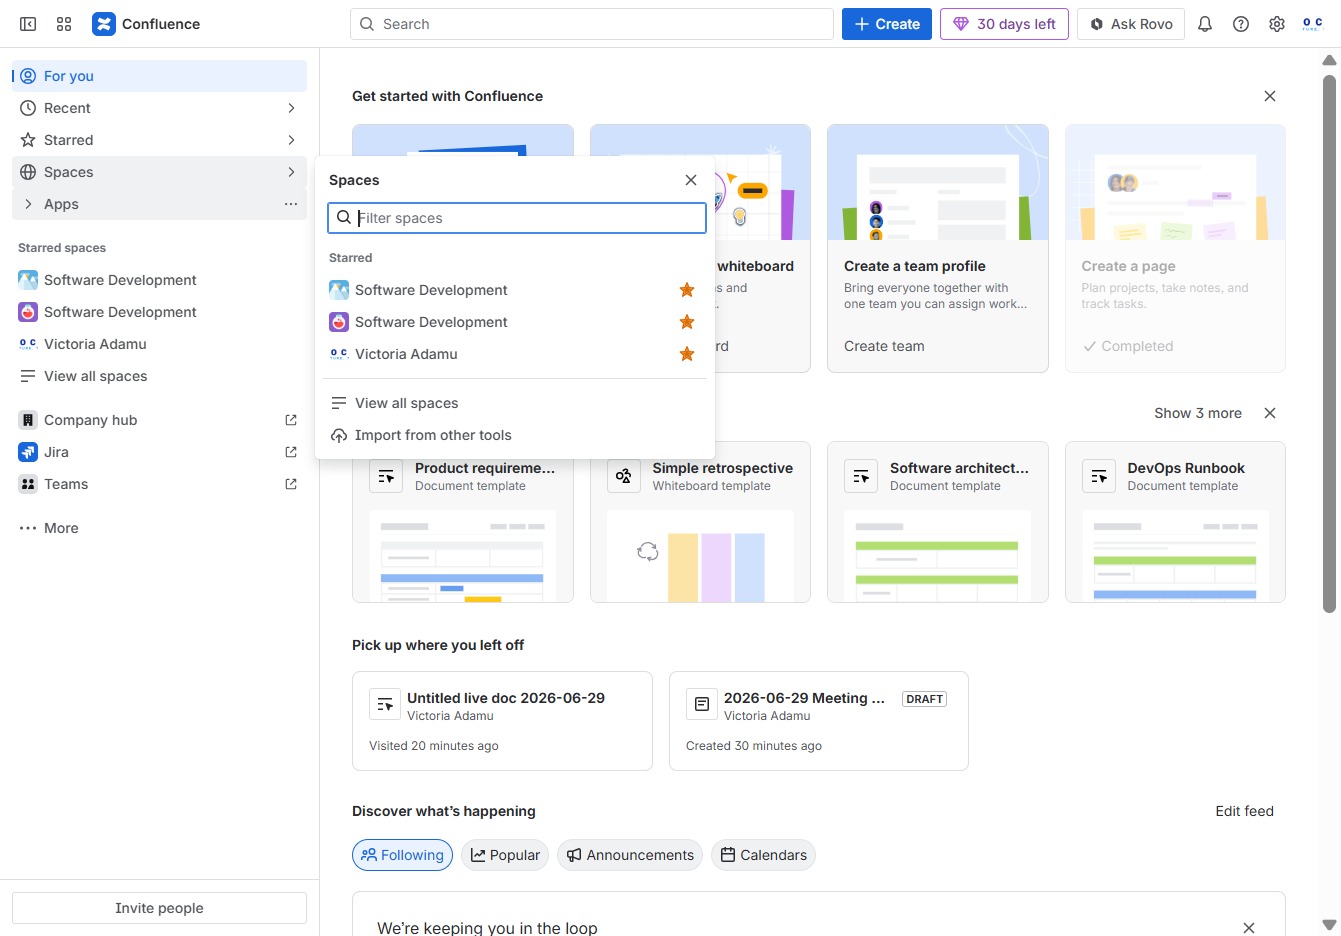Switch to the Popular feed tab

pyautogui.click(x=505, y=855)
